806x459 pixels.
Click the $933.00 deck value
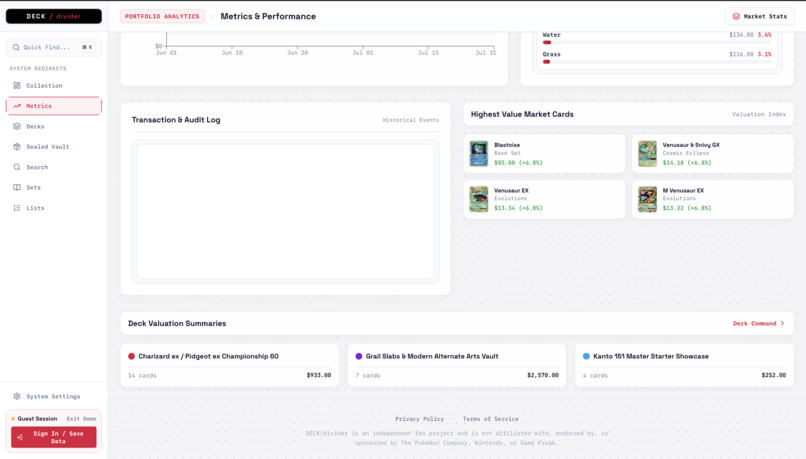pos(319,375)
